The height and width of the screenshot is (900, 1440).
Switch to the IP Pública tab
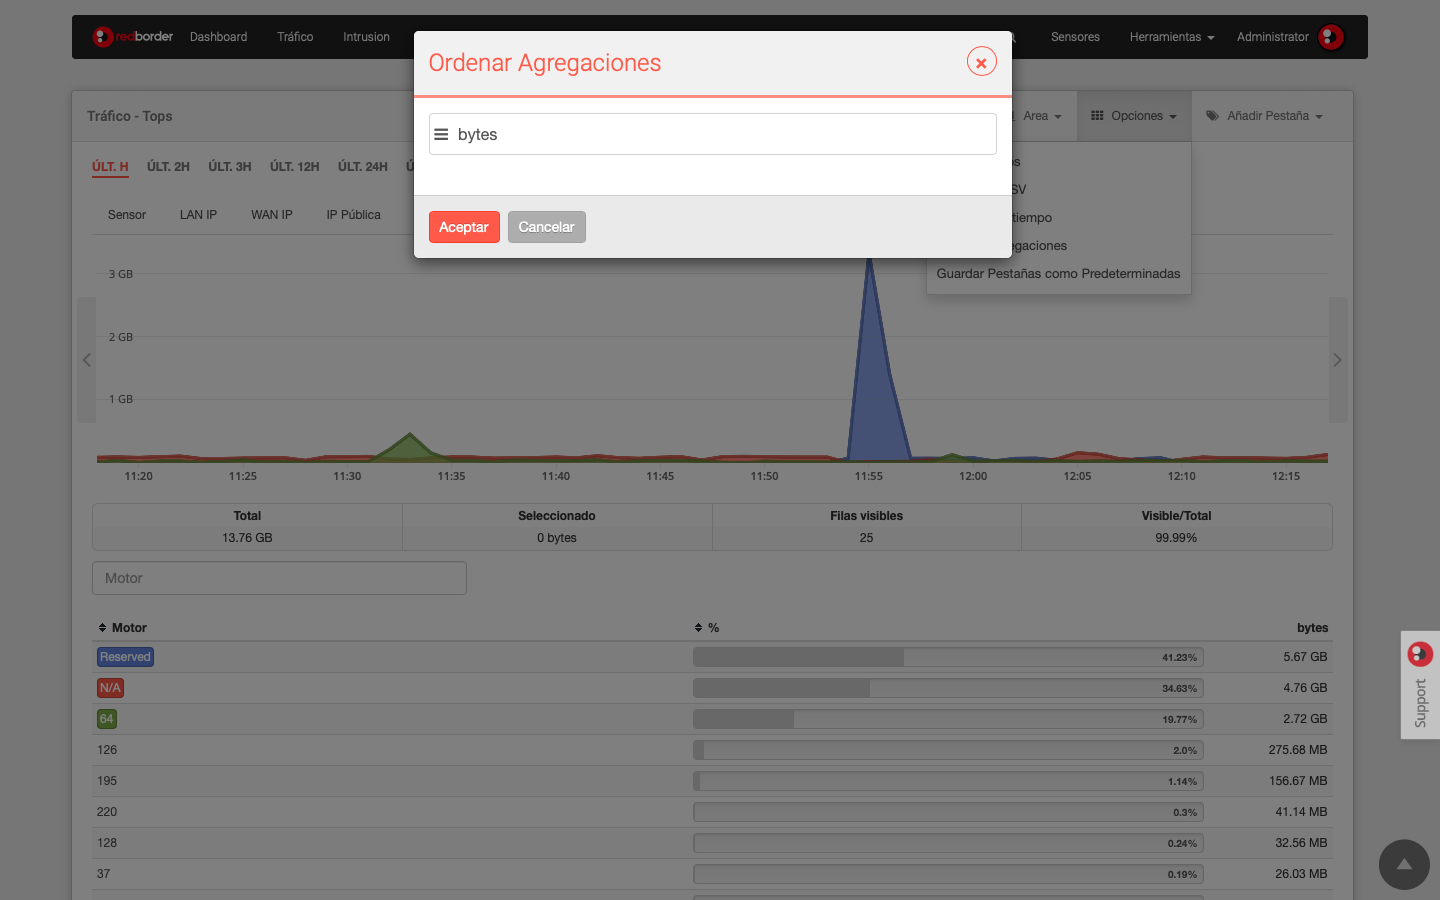coord(353,215)
